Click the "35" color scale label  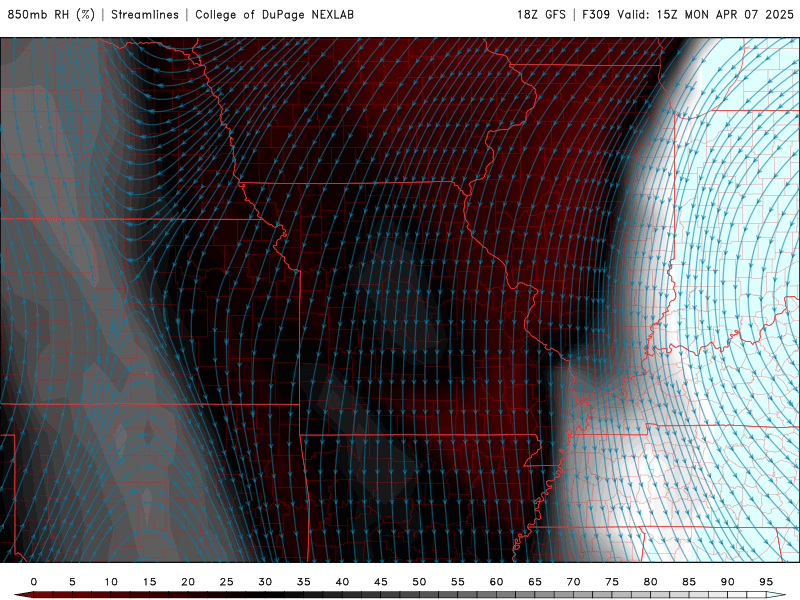304,582
